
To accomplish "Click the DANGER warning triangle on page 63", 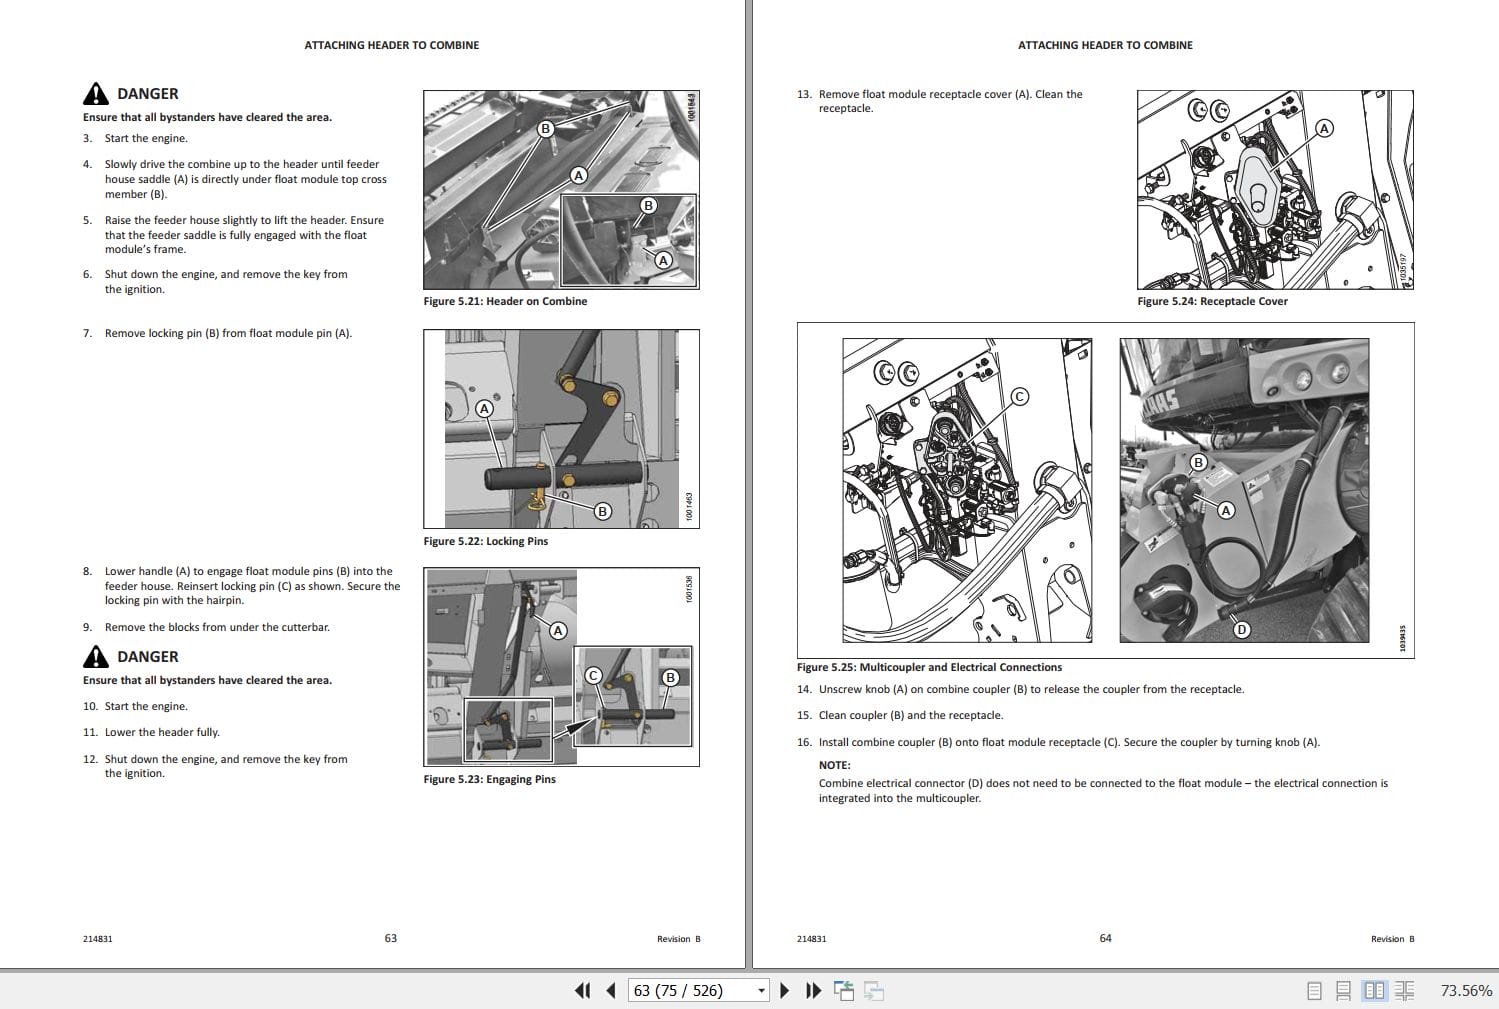I will coord(95,92).
